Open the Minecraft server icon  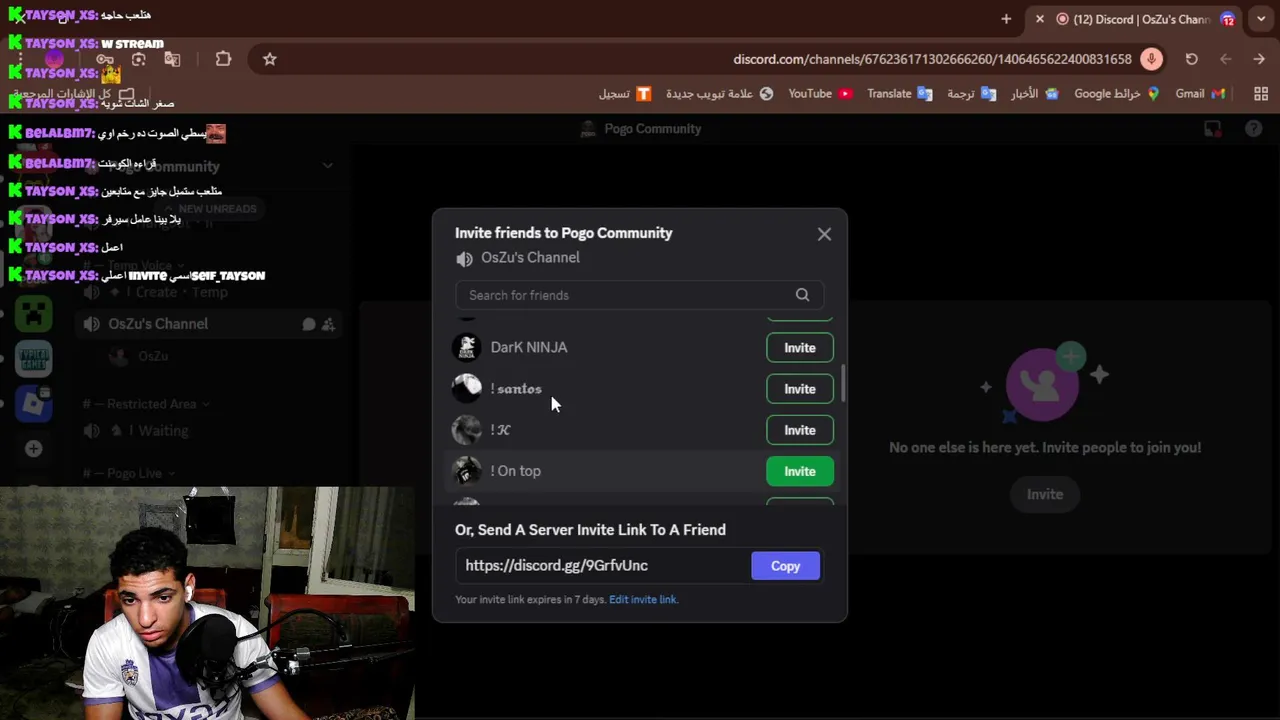33,313
